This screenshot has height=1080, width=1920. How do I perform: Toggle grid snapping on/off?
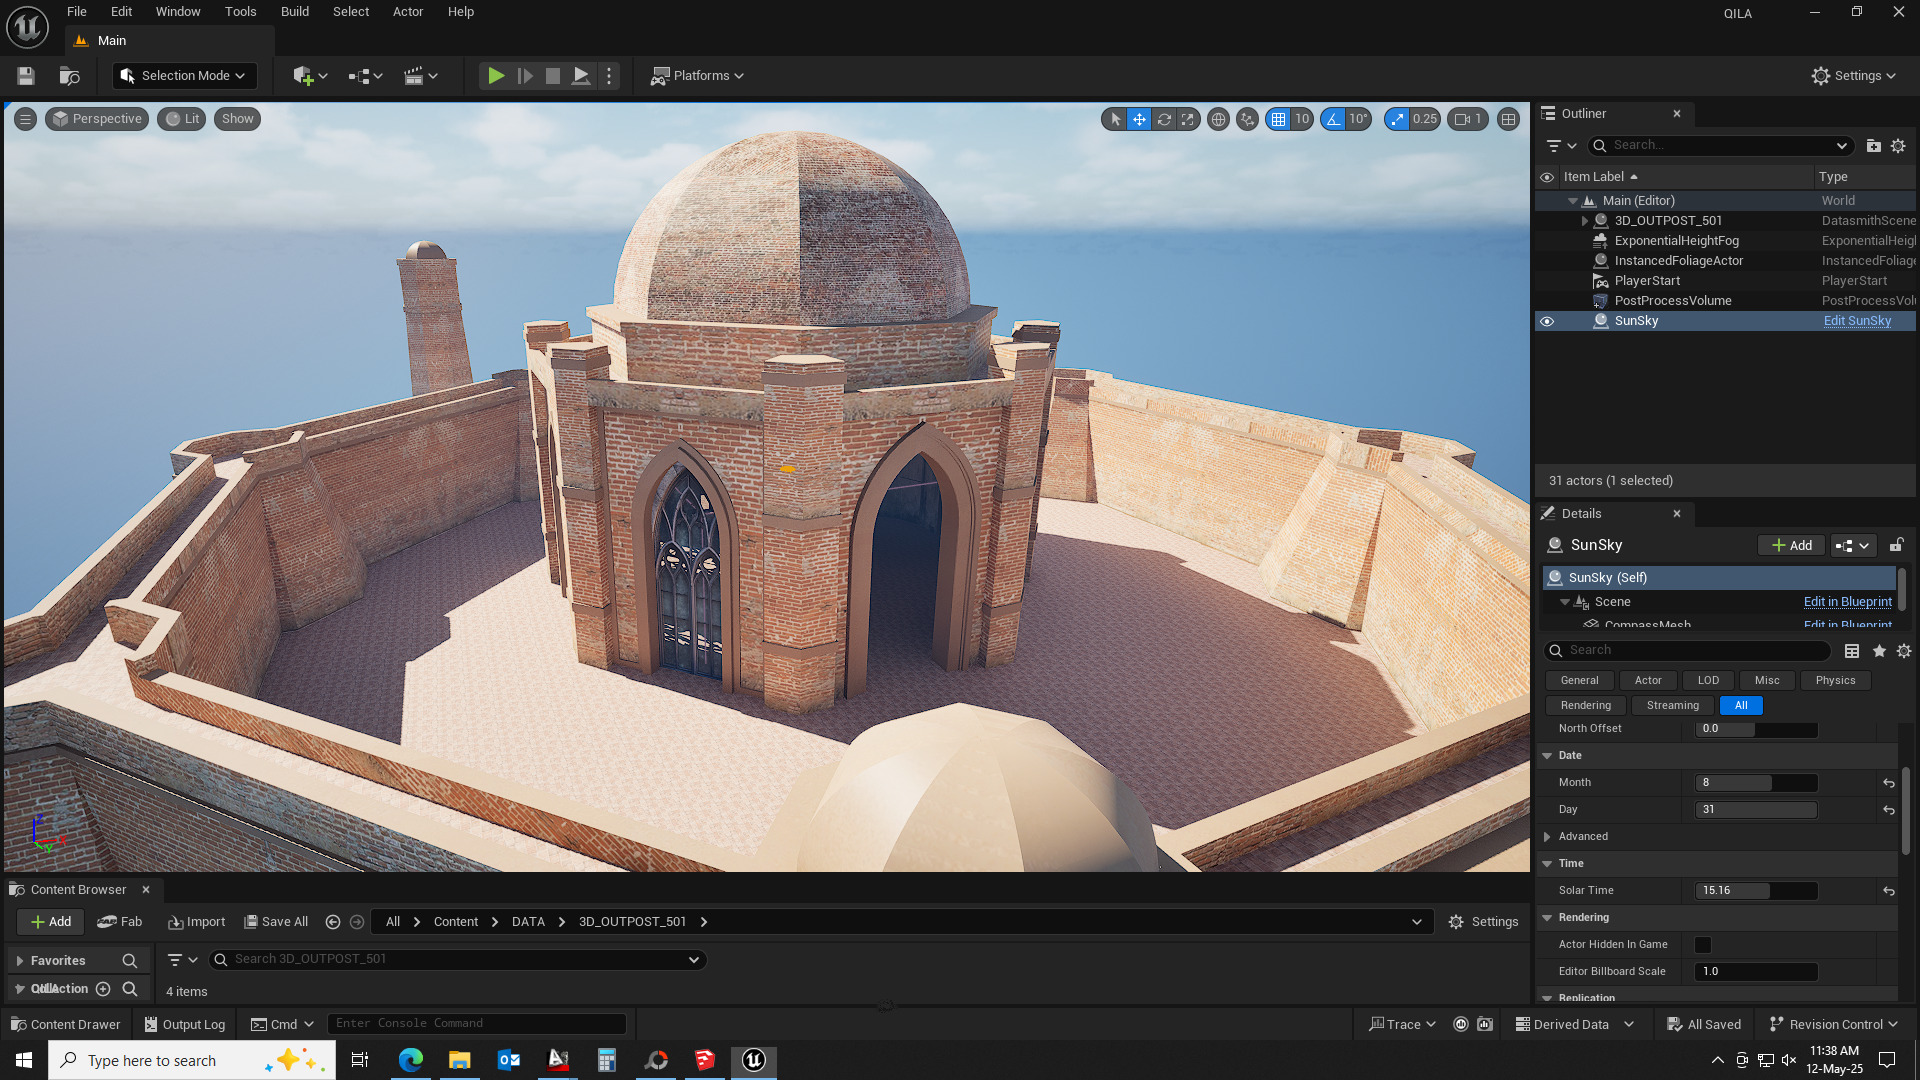click(x=1278, y=119)
